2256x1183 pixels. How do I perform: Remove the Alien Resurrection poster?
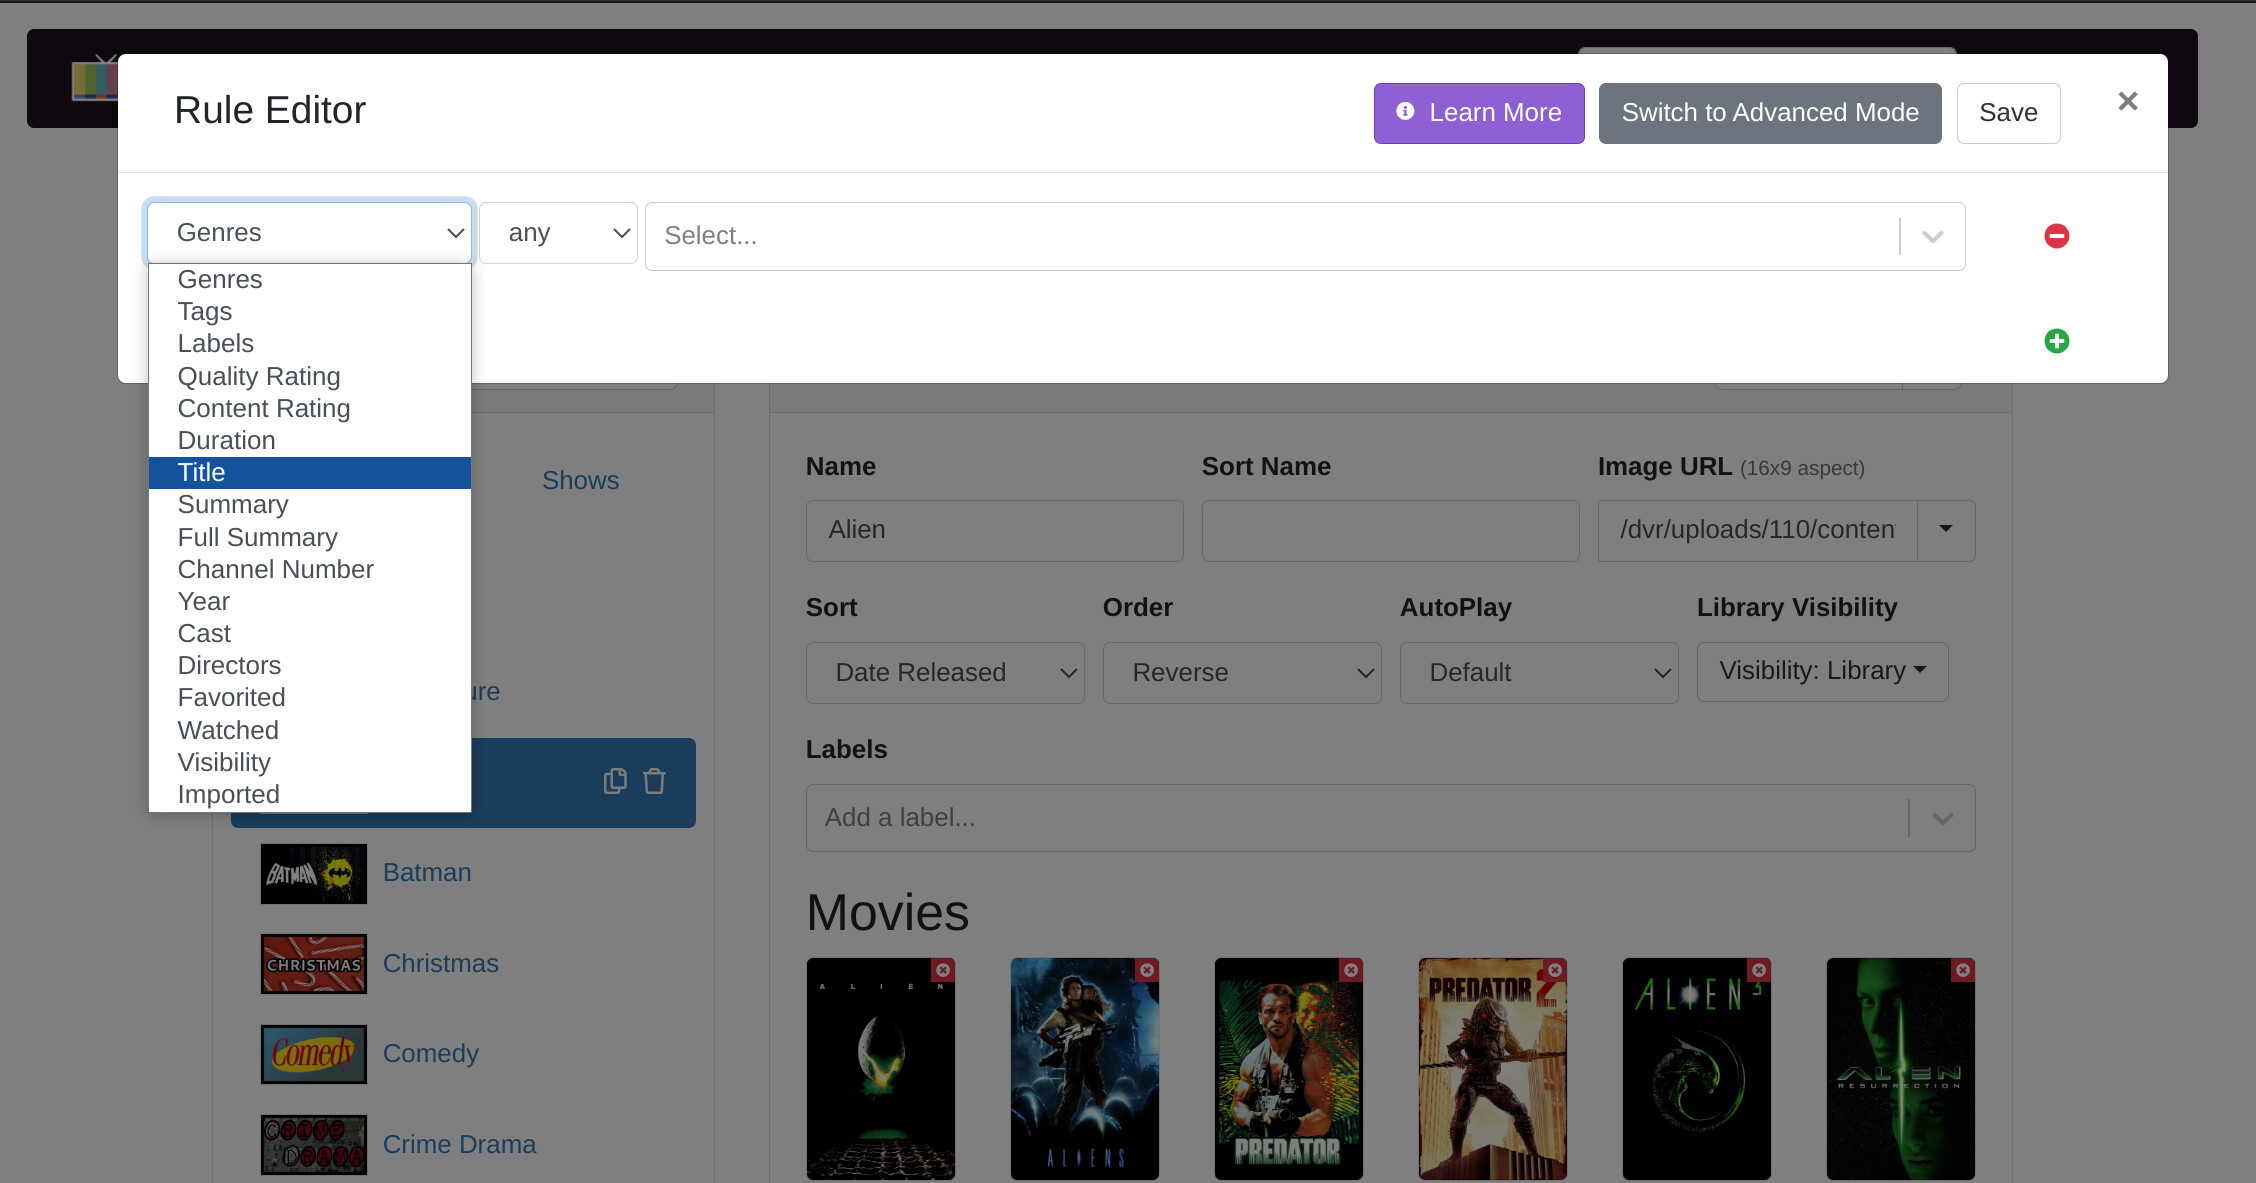tap(1963, 970)
